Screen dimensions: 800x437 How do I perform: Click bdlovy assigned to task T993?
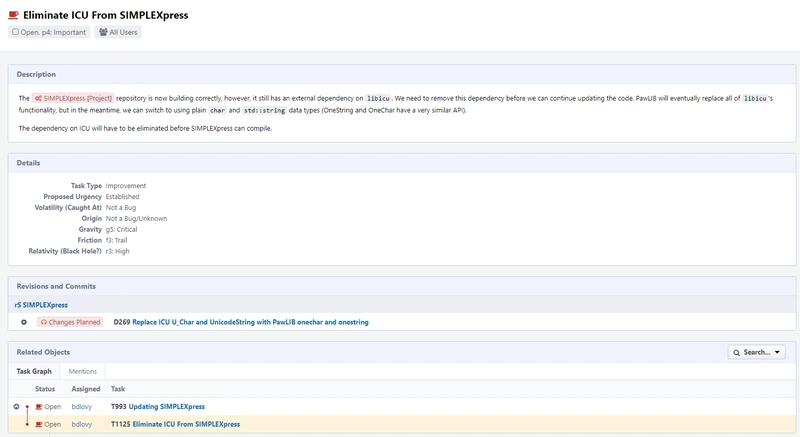pos(82,407)
